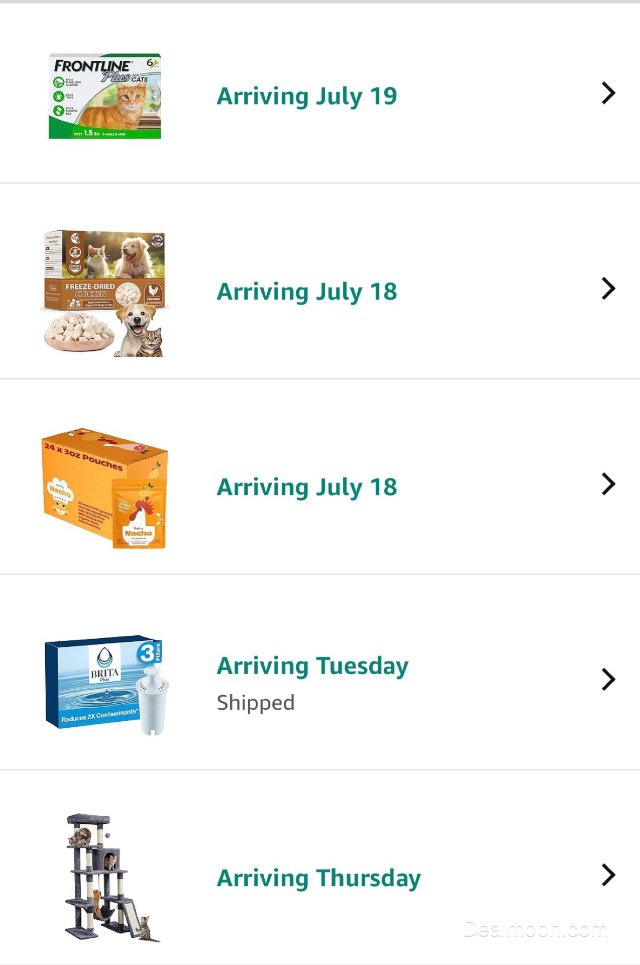This screenshot has height=965, width=640.
Task: Open the chevron next to Arriving Tuesday
Action: click(x=608, y=679)
